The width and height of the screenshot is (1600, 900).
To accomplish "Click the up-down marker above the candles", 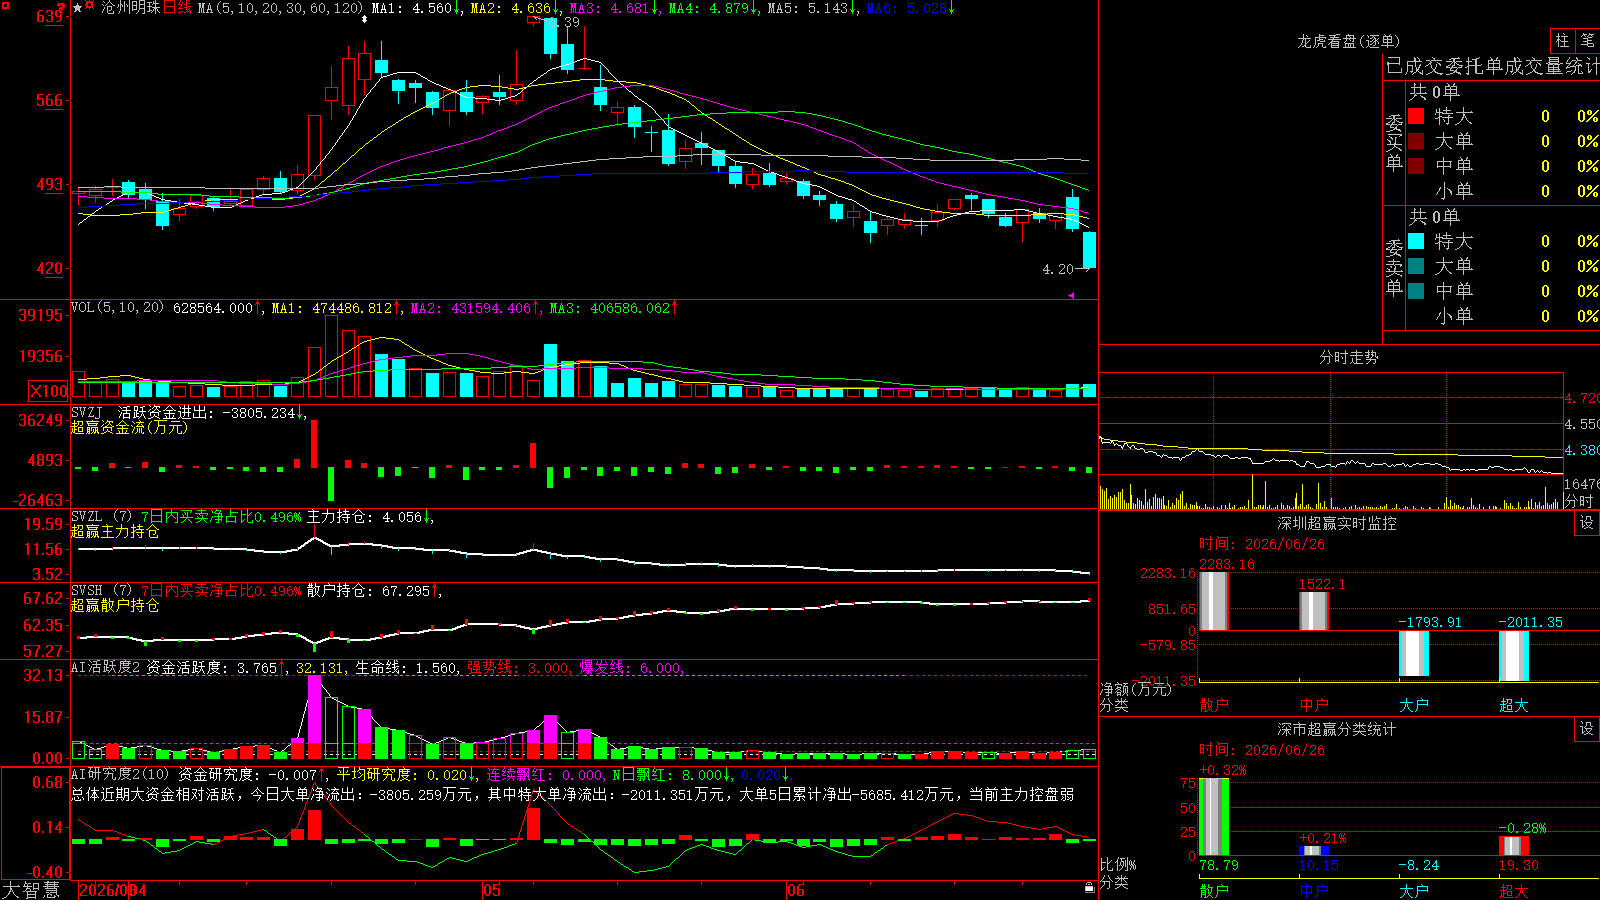I will 364,19.
